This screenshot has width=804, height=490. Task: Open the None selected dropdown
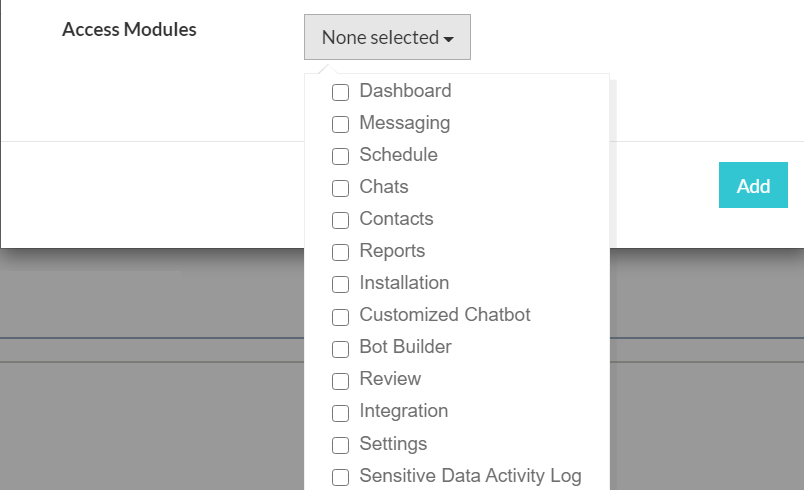(x=387, y=38)
